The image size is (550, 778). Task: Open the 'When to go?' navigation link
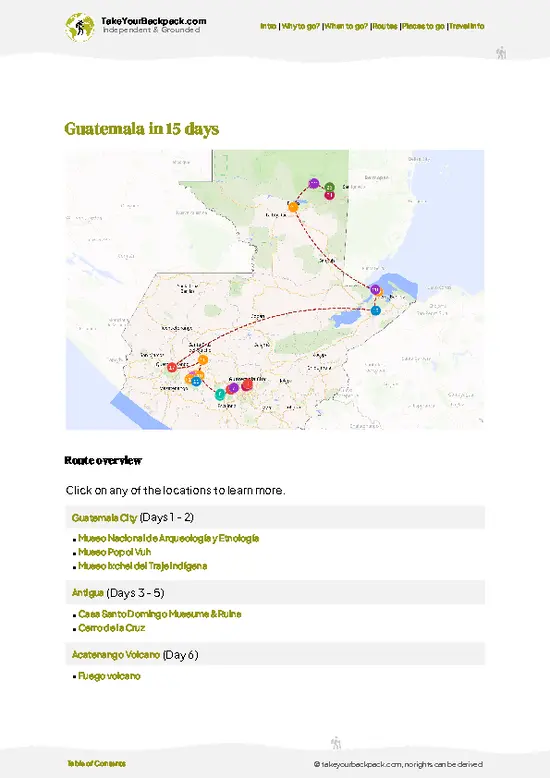click(x=346, y=26)
